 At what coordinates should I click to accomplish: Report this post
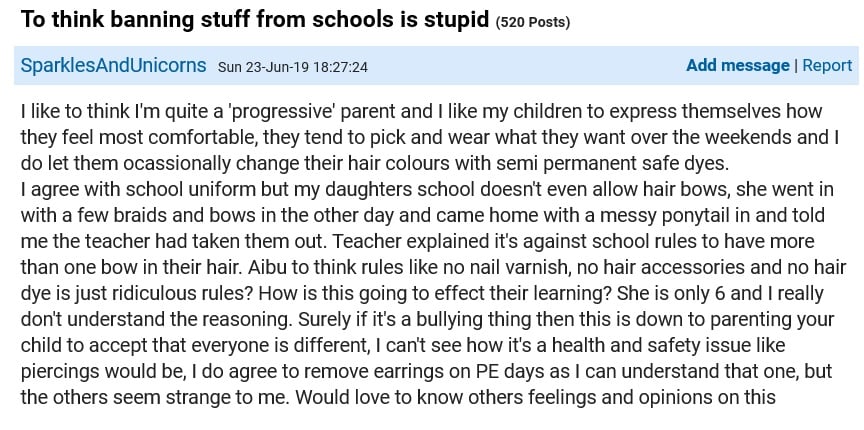827,65
